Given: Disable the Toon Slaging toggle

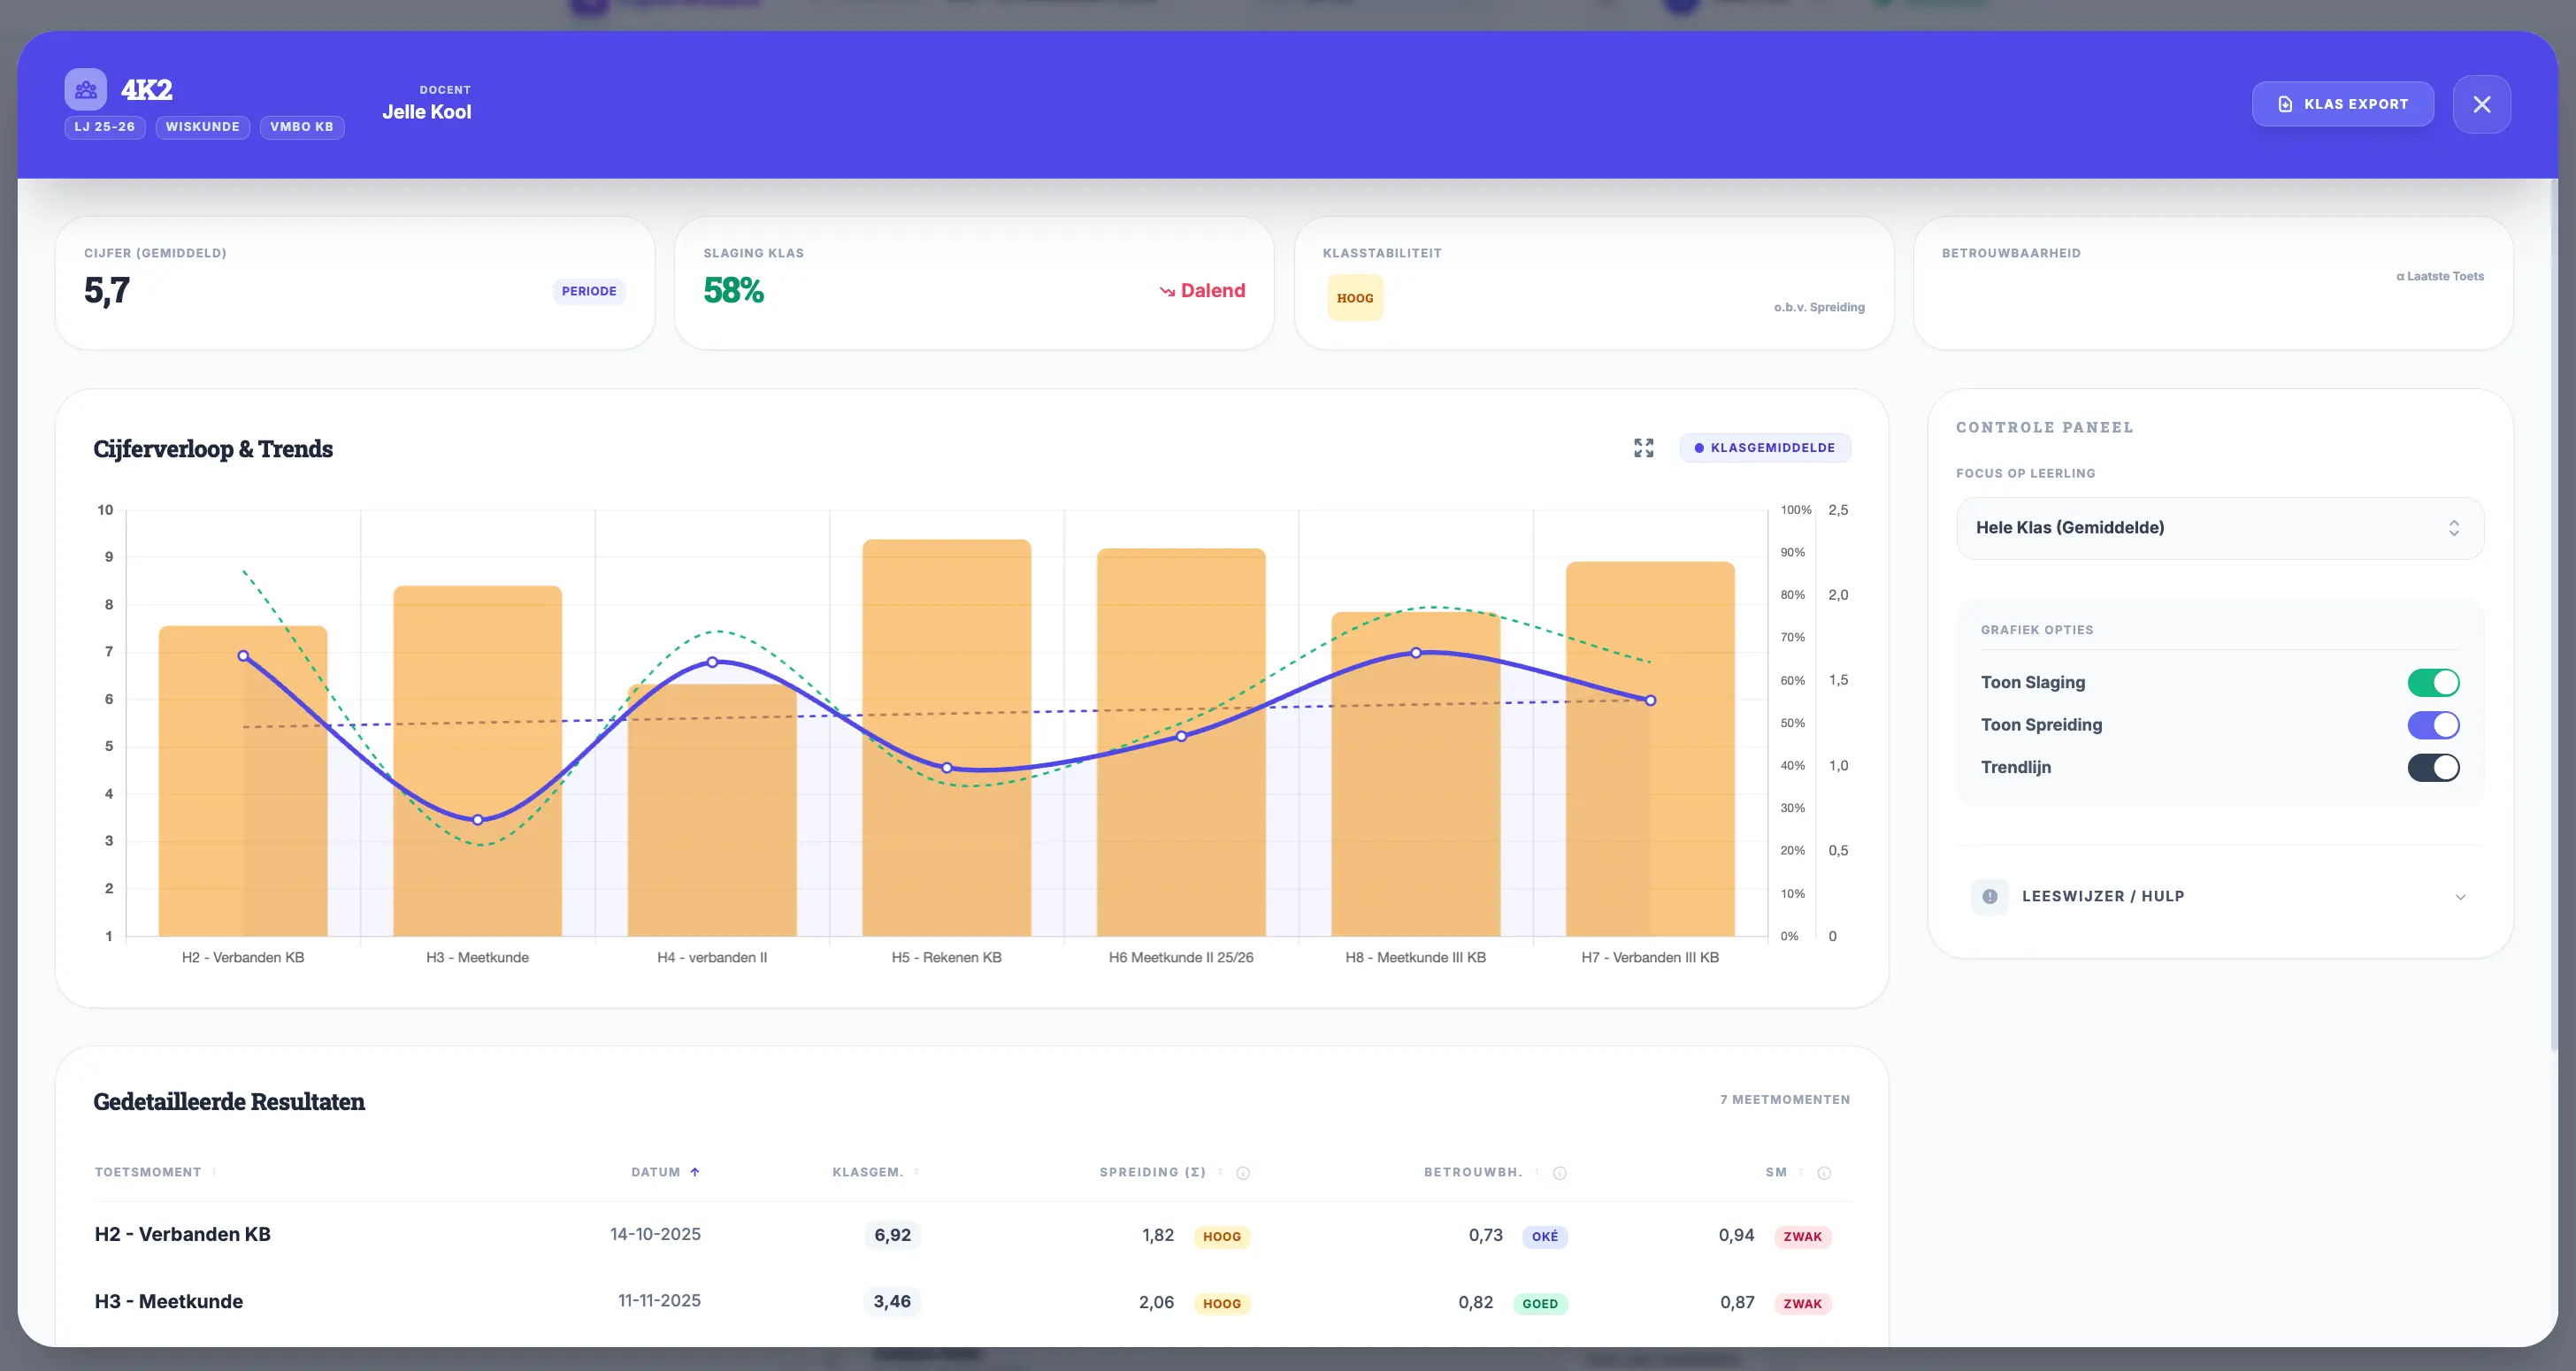Looking at the screenshot, I should click(2435, 682).
